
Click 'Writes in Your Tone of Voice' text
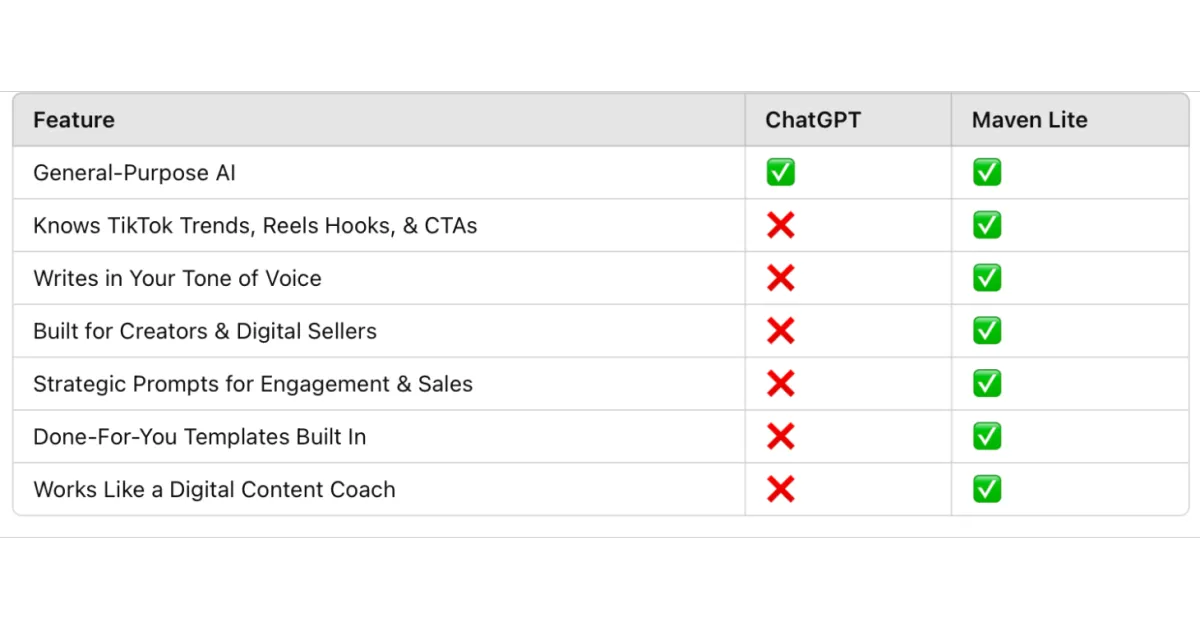click(x=177, y=278)
